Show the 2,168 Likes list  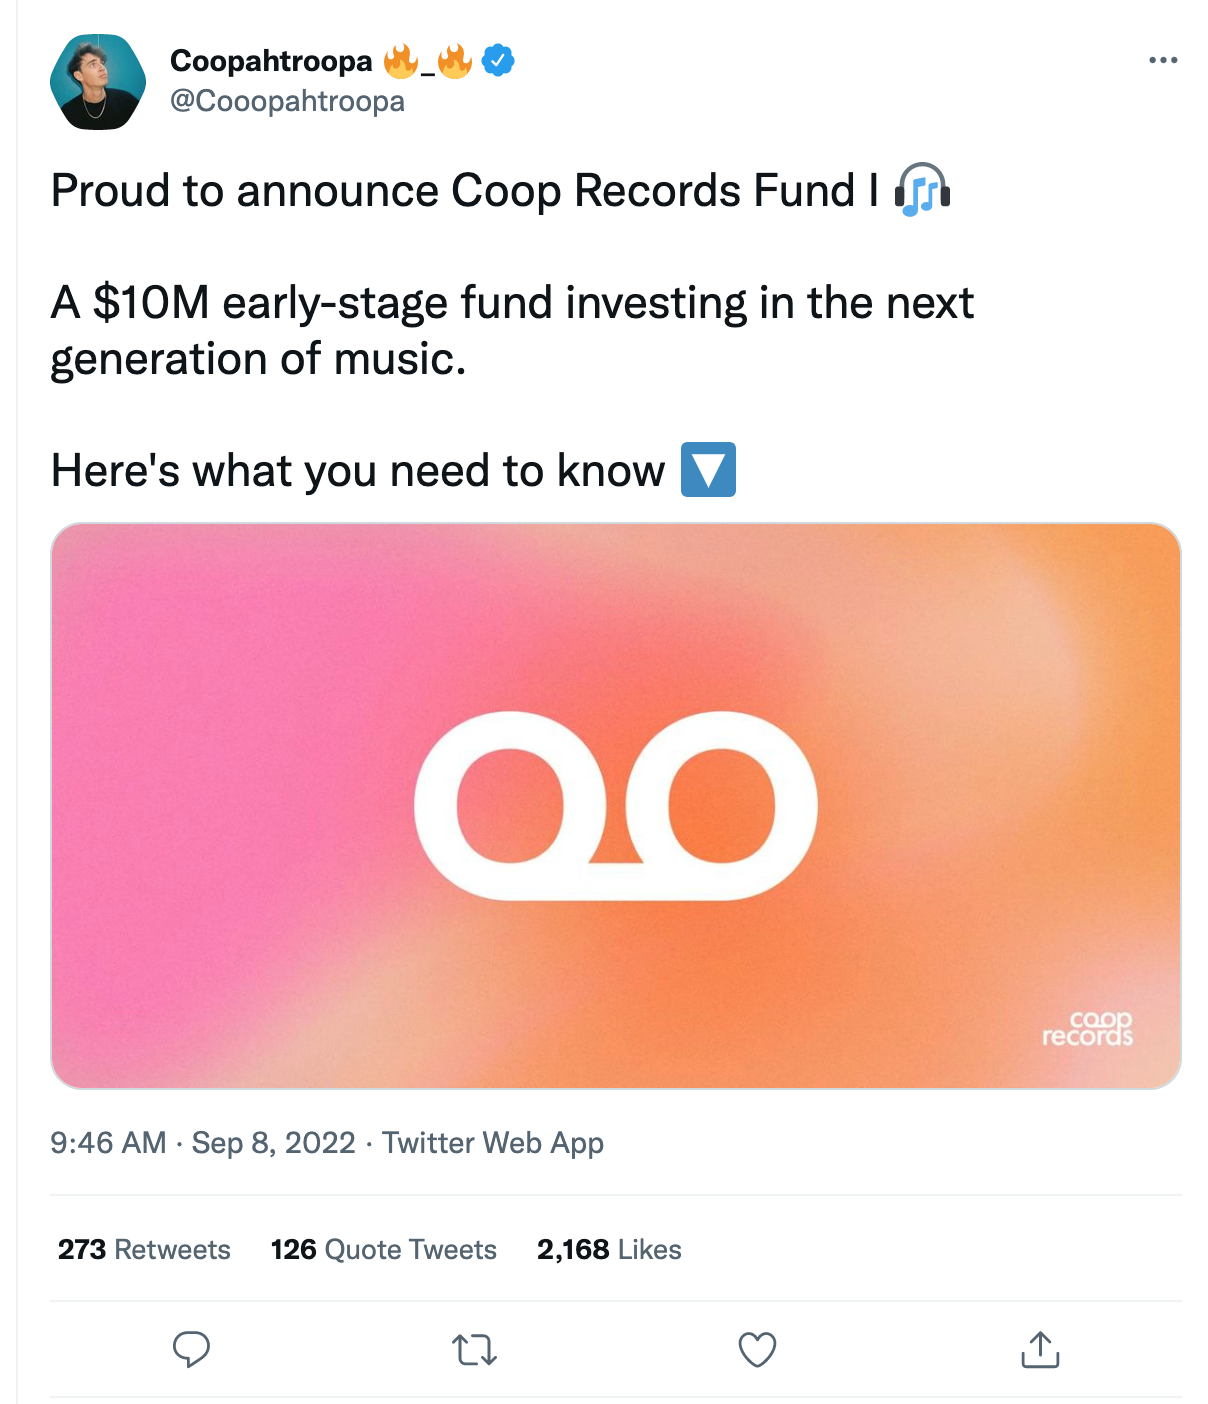point(609,1249)
